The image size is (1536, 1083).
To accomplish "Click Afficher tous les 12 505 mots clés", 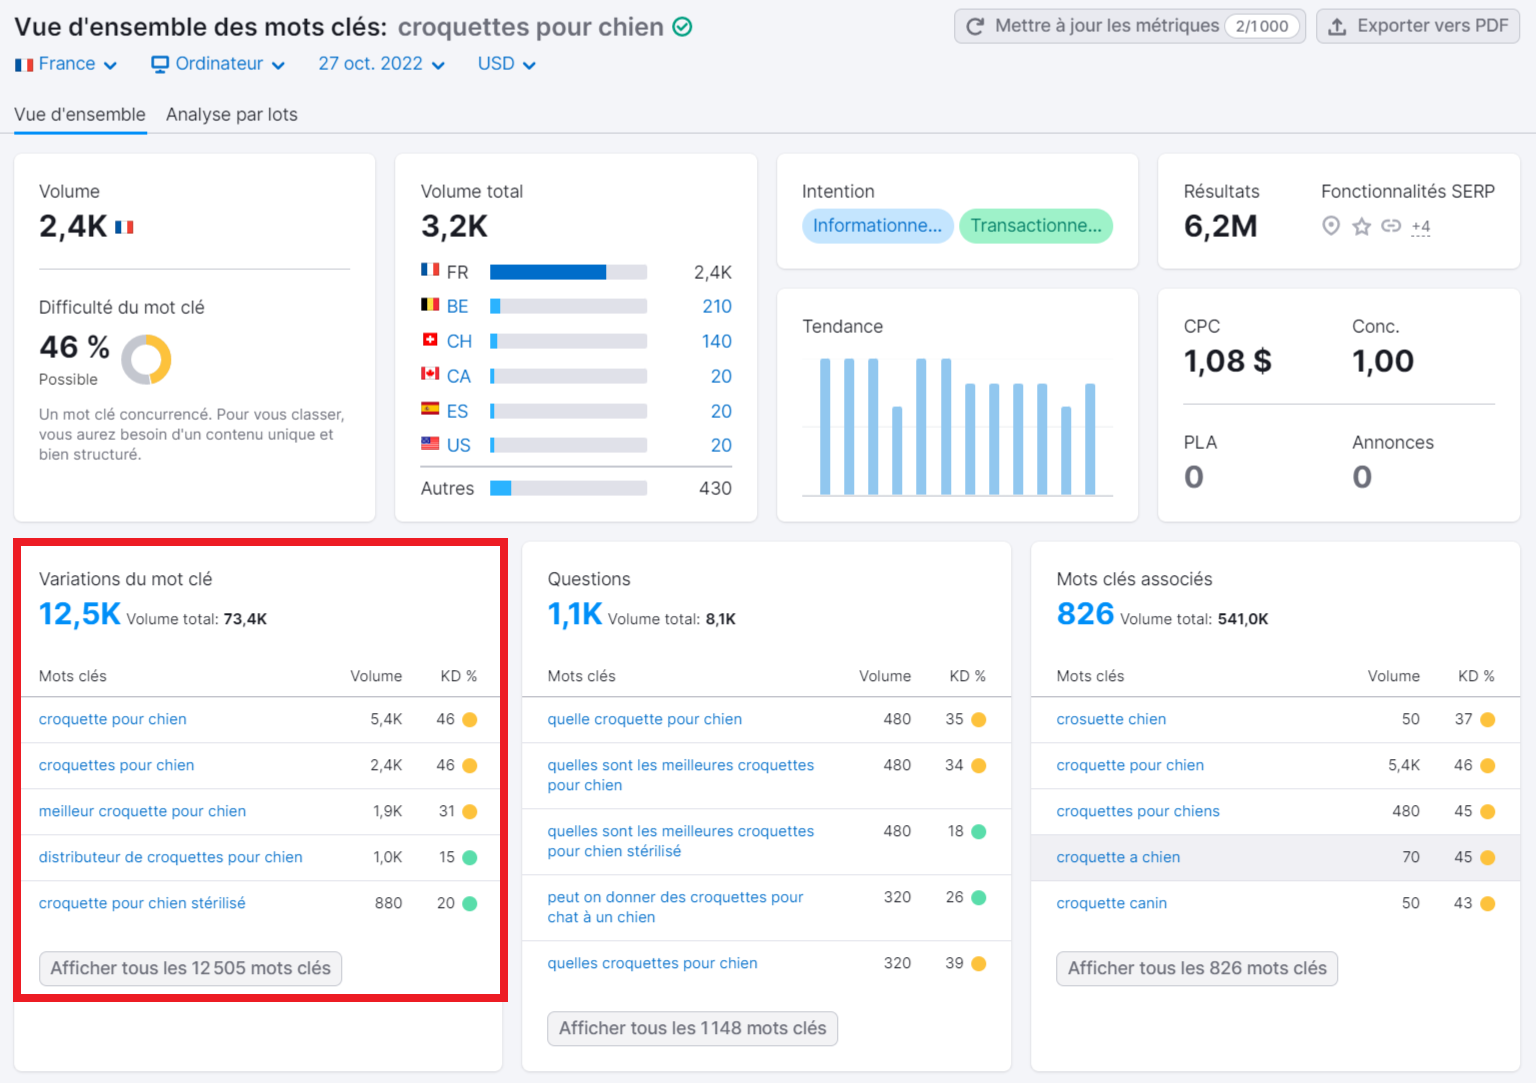I will click(190, 968).
